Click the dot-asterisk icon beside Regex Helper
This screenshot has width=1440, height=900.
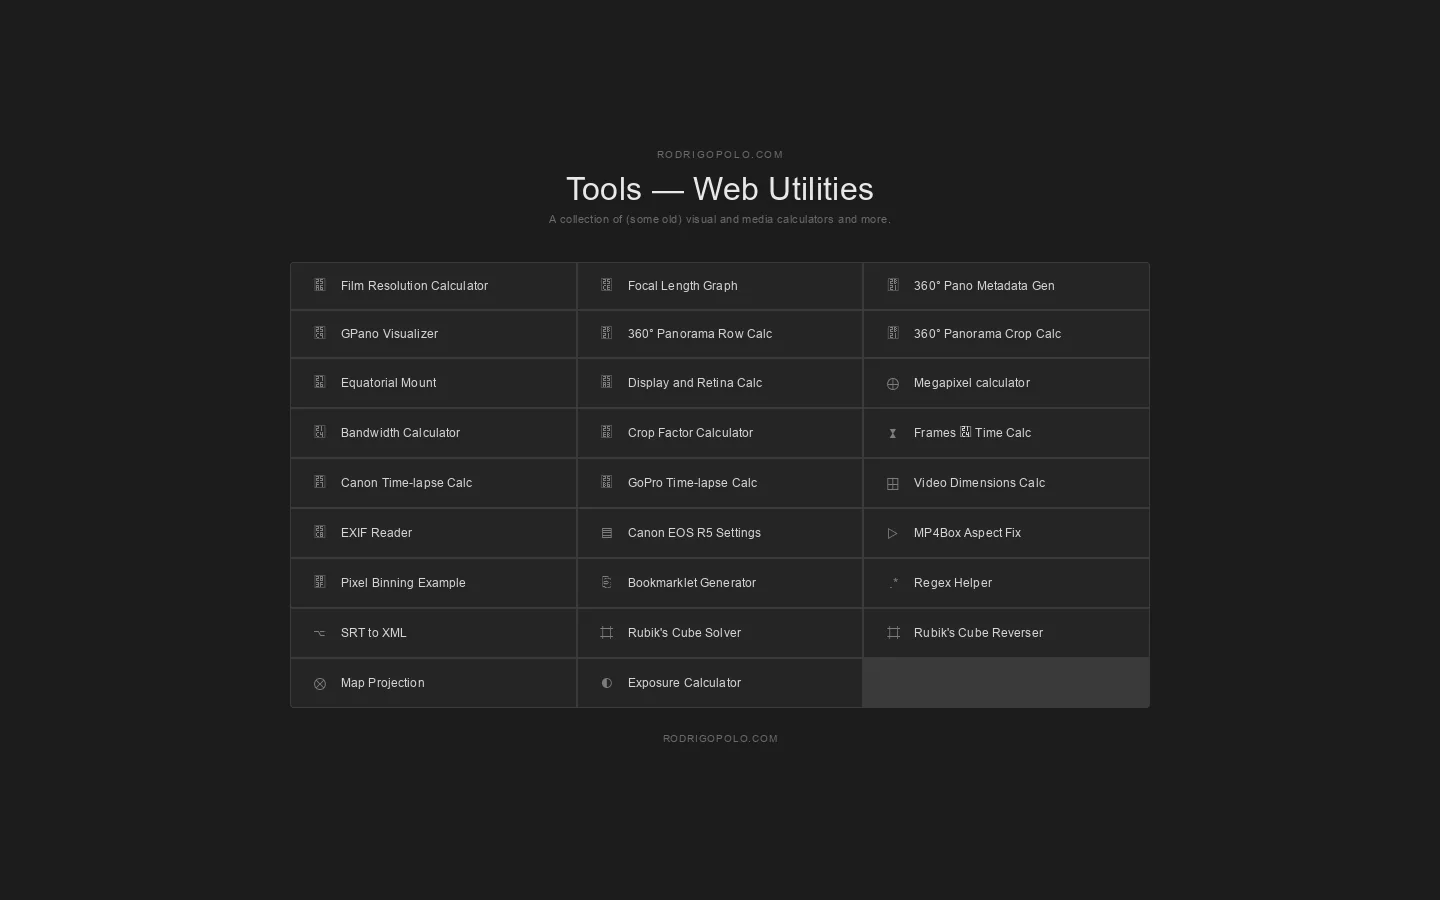(893, 583)
